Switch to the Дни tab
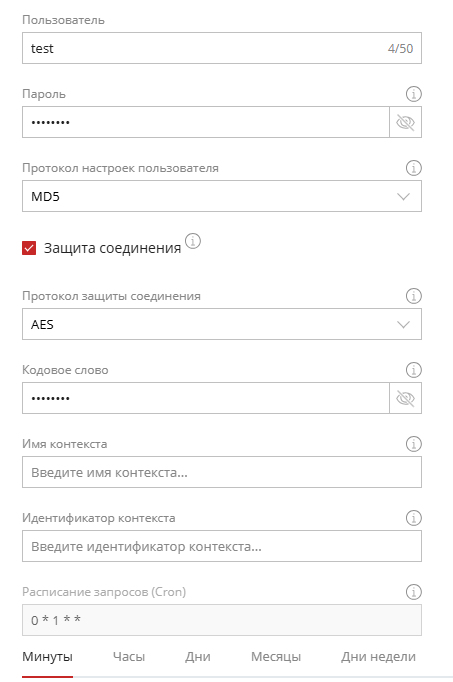 [198, 657]
